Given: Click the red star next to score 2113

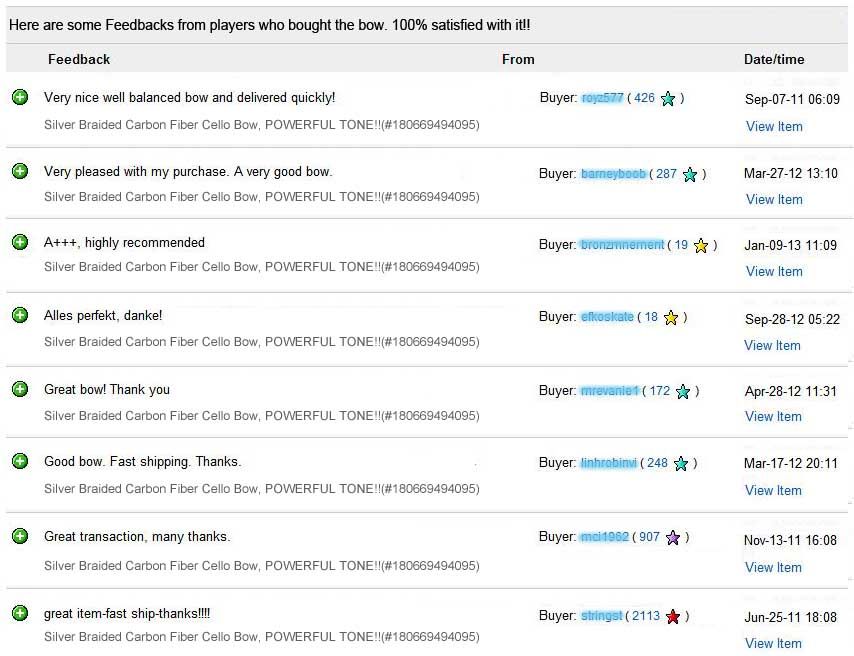Looking at the screenshot, I should [x=673, y=617].
